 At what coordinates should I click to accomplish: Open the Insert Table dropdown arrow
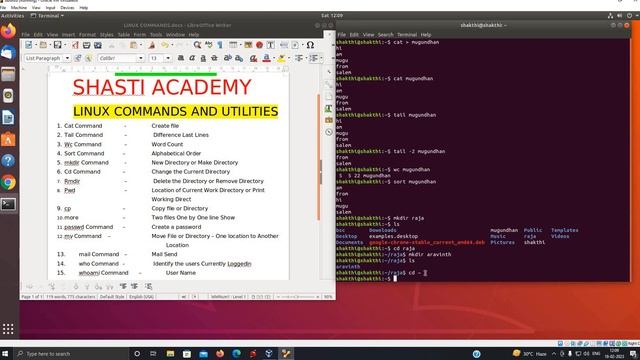pyautogui.click(x=240, y=45)
